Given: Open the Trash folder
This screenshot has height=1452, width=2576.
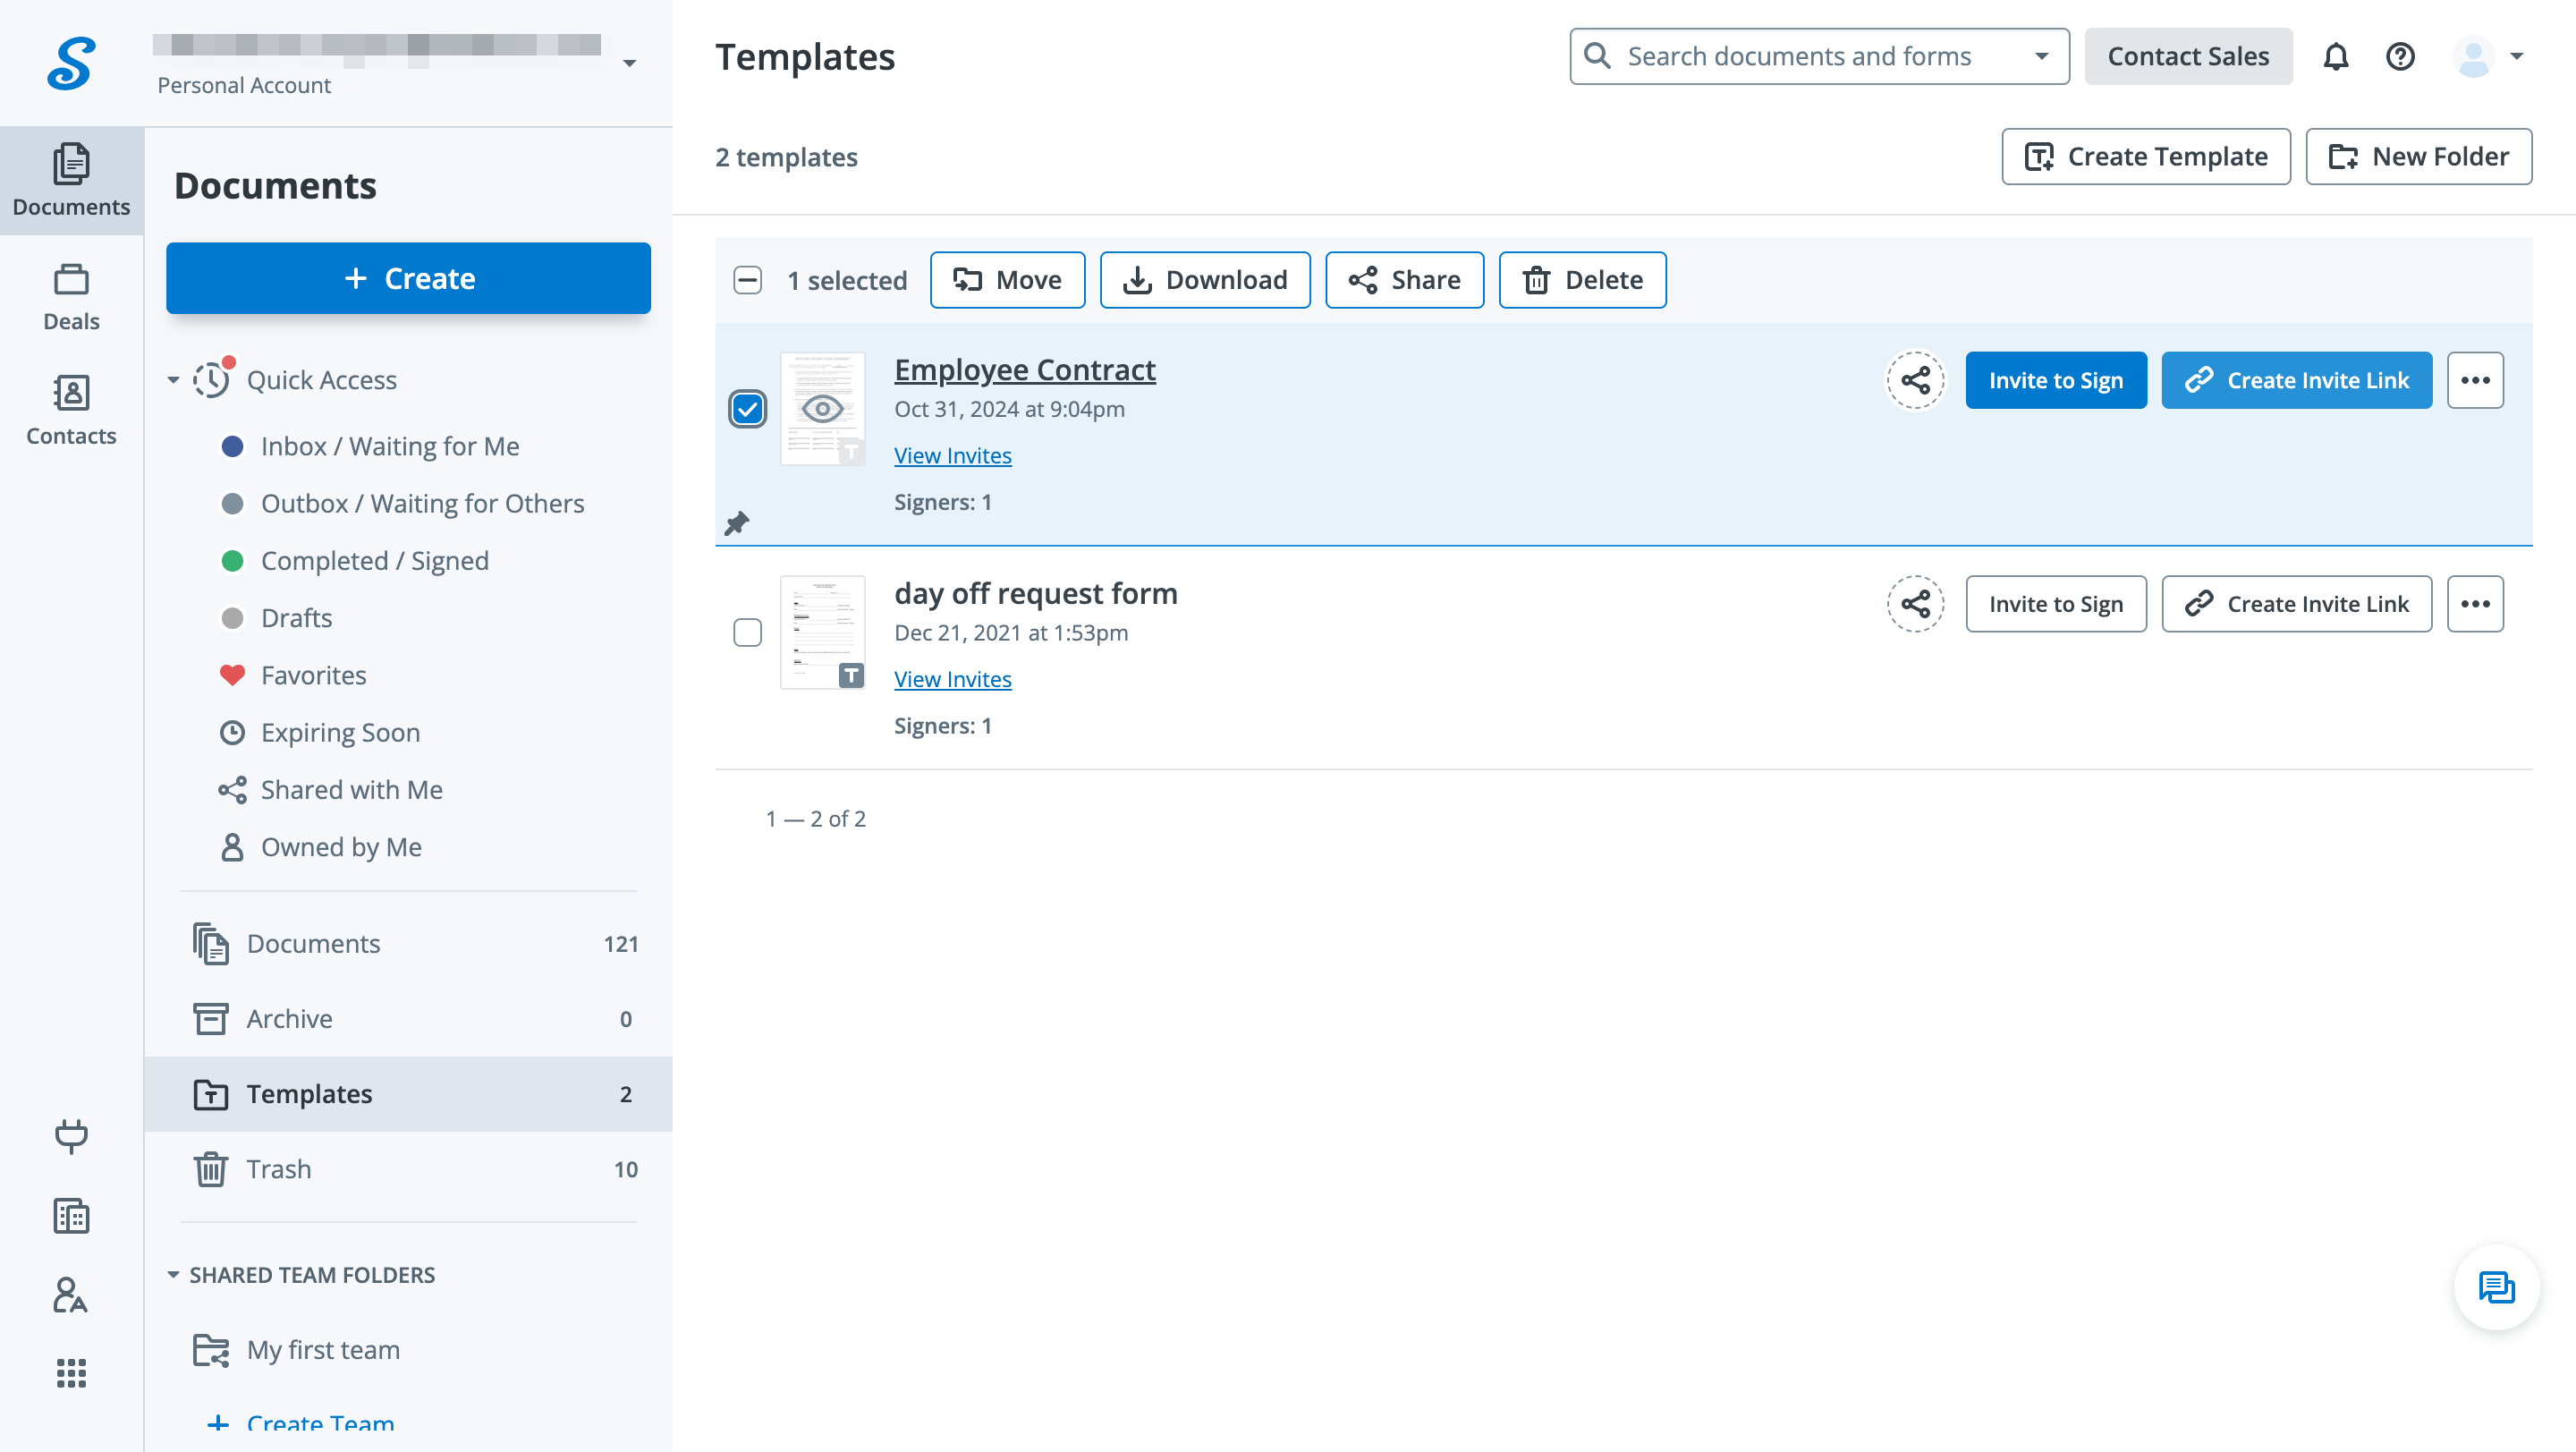Looking at the screenshot, I should click(278, 1168).
